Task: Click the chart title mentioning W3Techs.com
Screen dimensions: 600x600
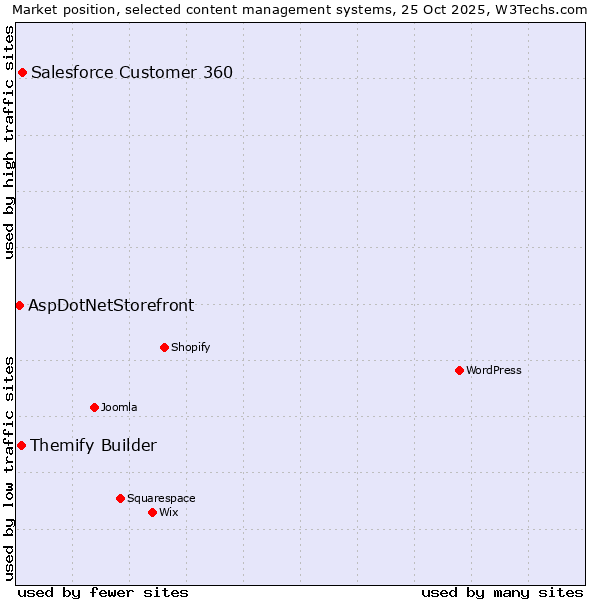Action: tap(299, 9)
